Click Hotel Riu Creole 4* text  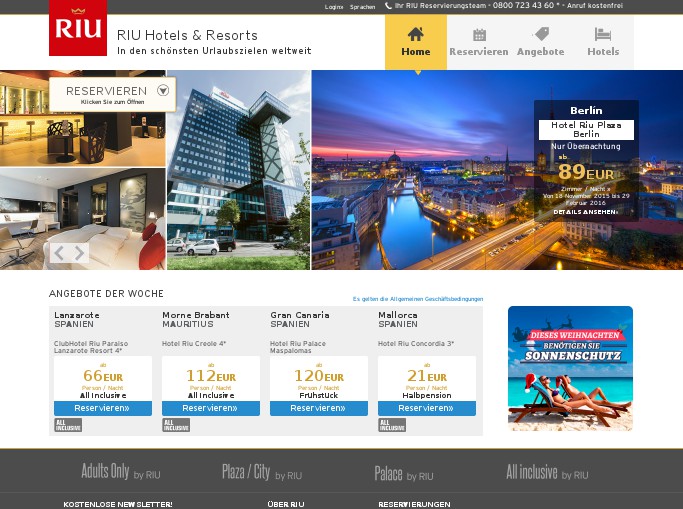pos(194,344)
